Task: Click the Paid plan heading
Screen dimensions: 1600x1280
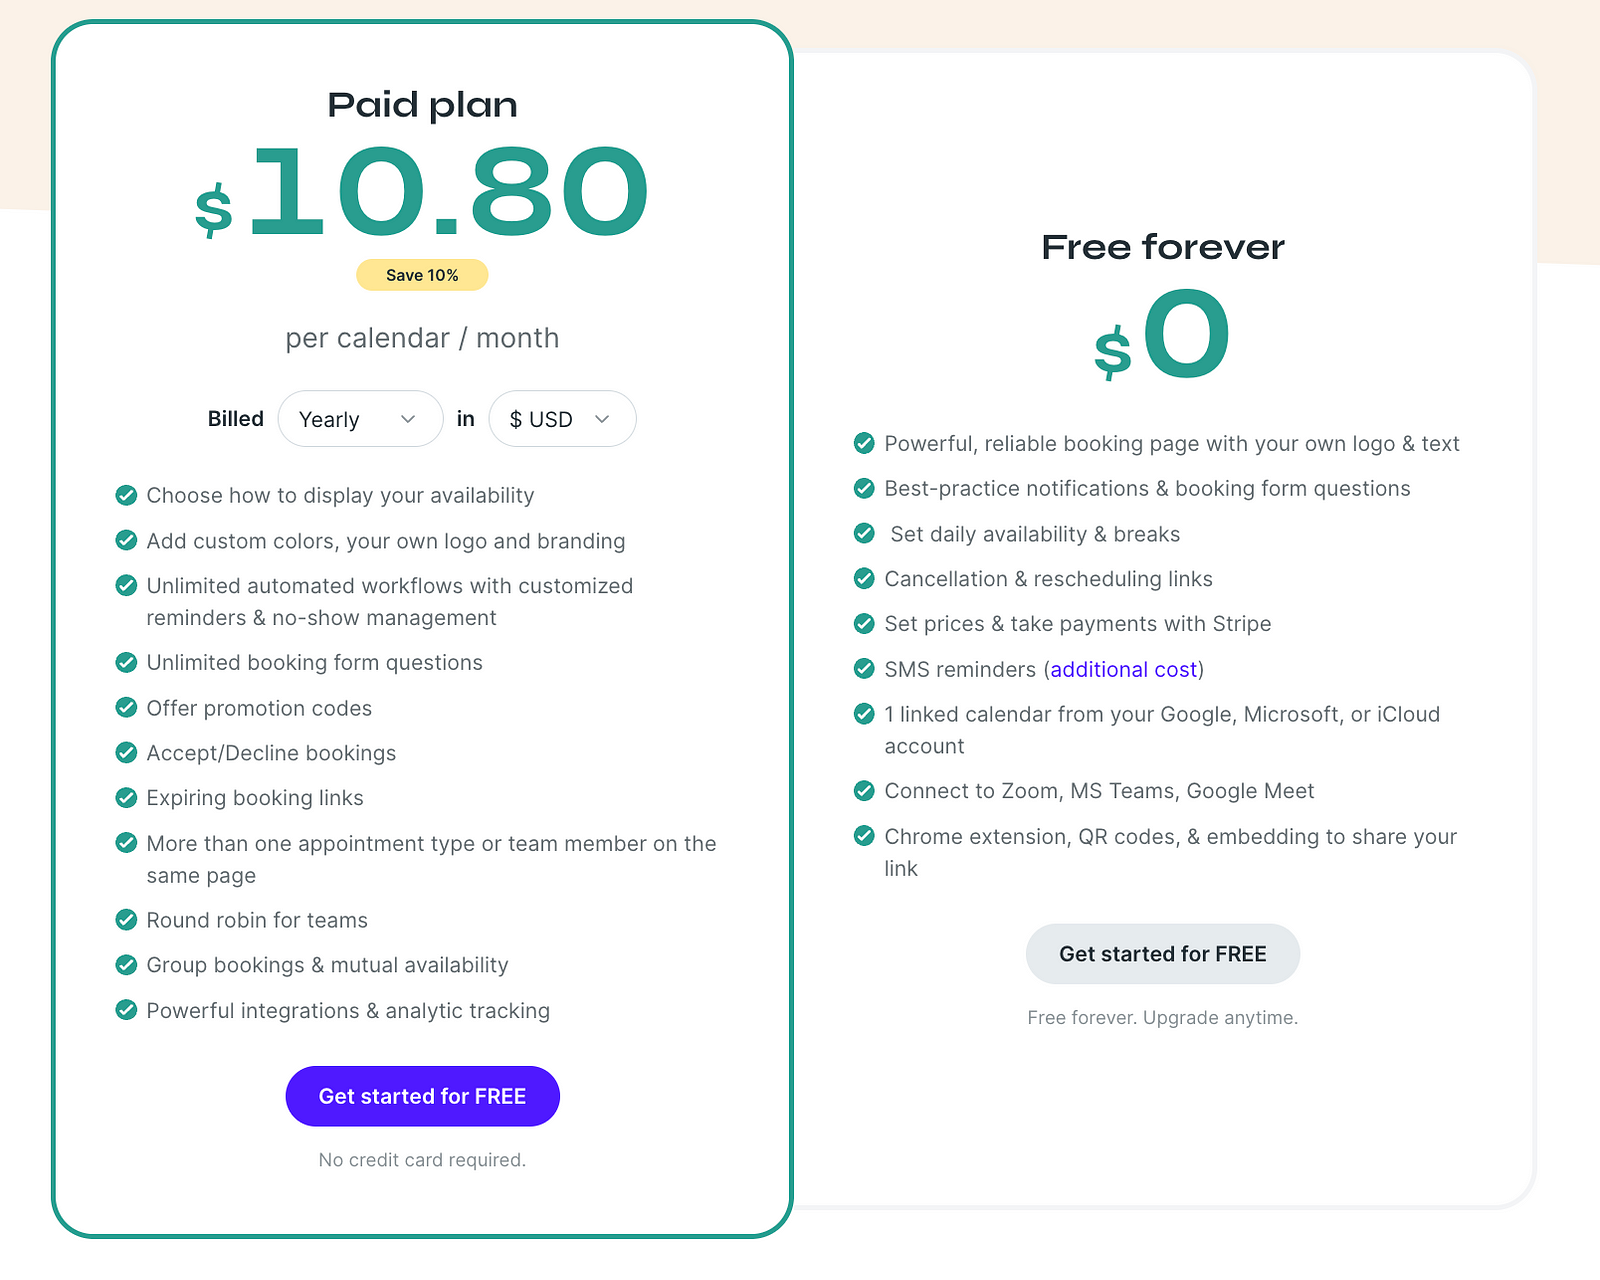Action: [422, 105]
